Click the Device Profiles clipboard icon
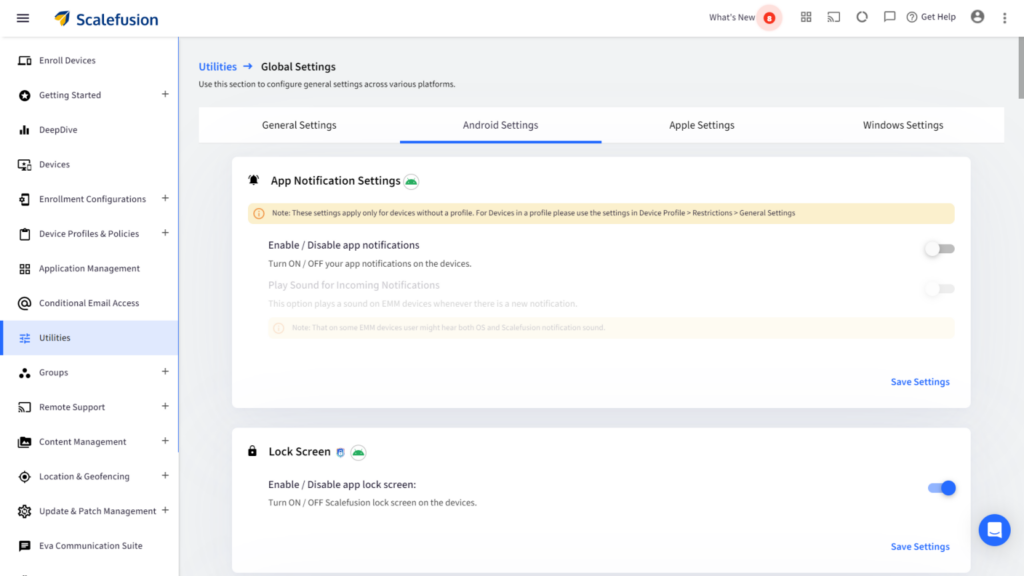This screenshot has height=576, width=1024. [24, 234]
